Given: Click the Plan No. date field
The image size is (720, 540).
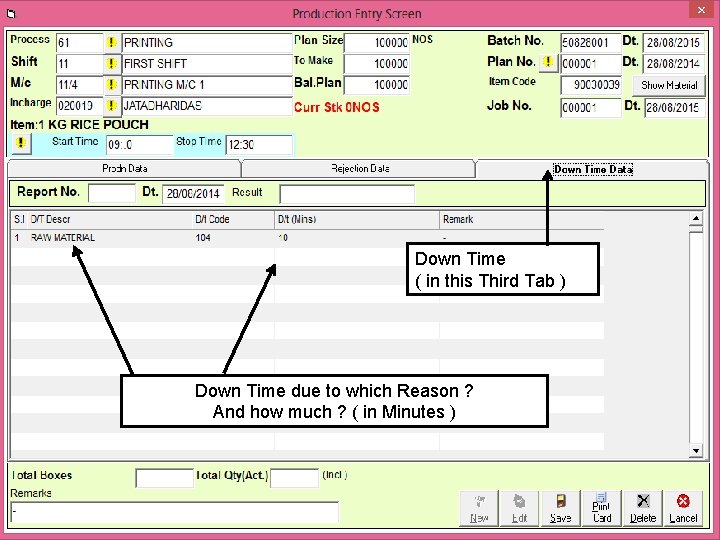Looking at the screenshot, I should 674,63.
